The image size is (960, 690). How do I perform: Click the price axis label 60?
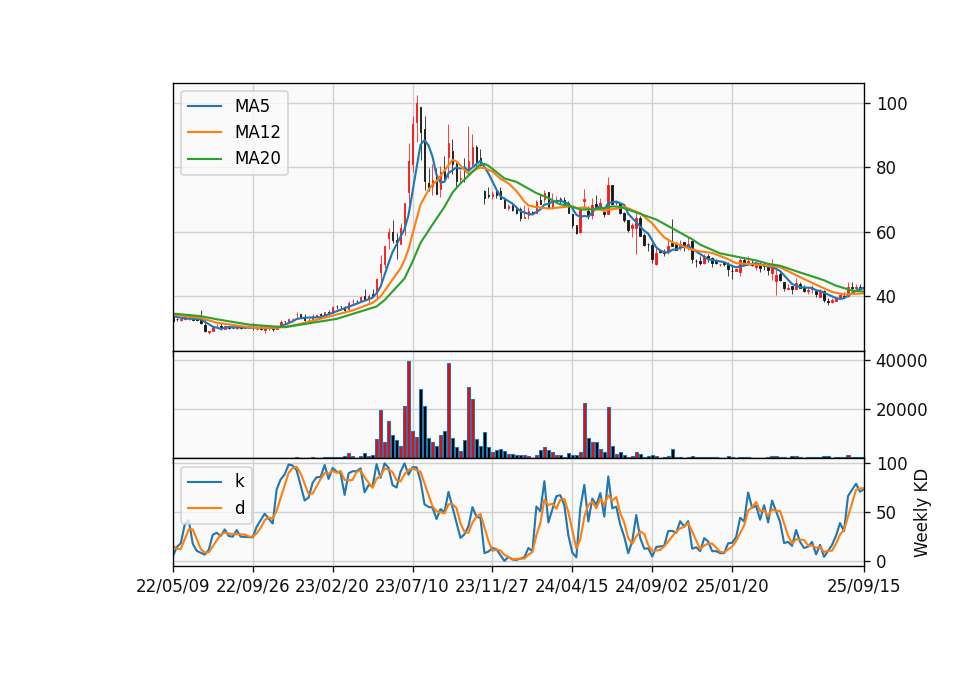(x=886, y=233)
